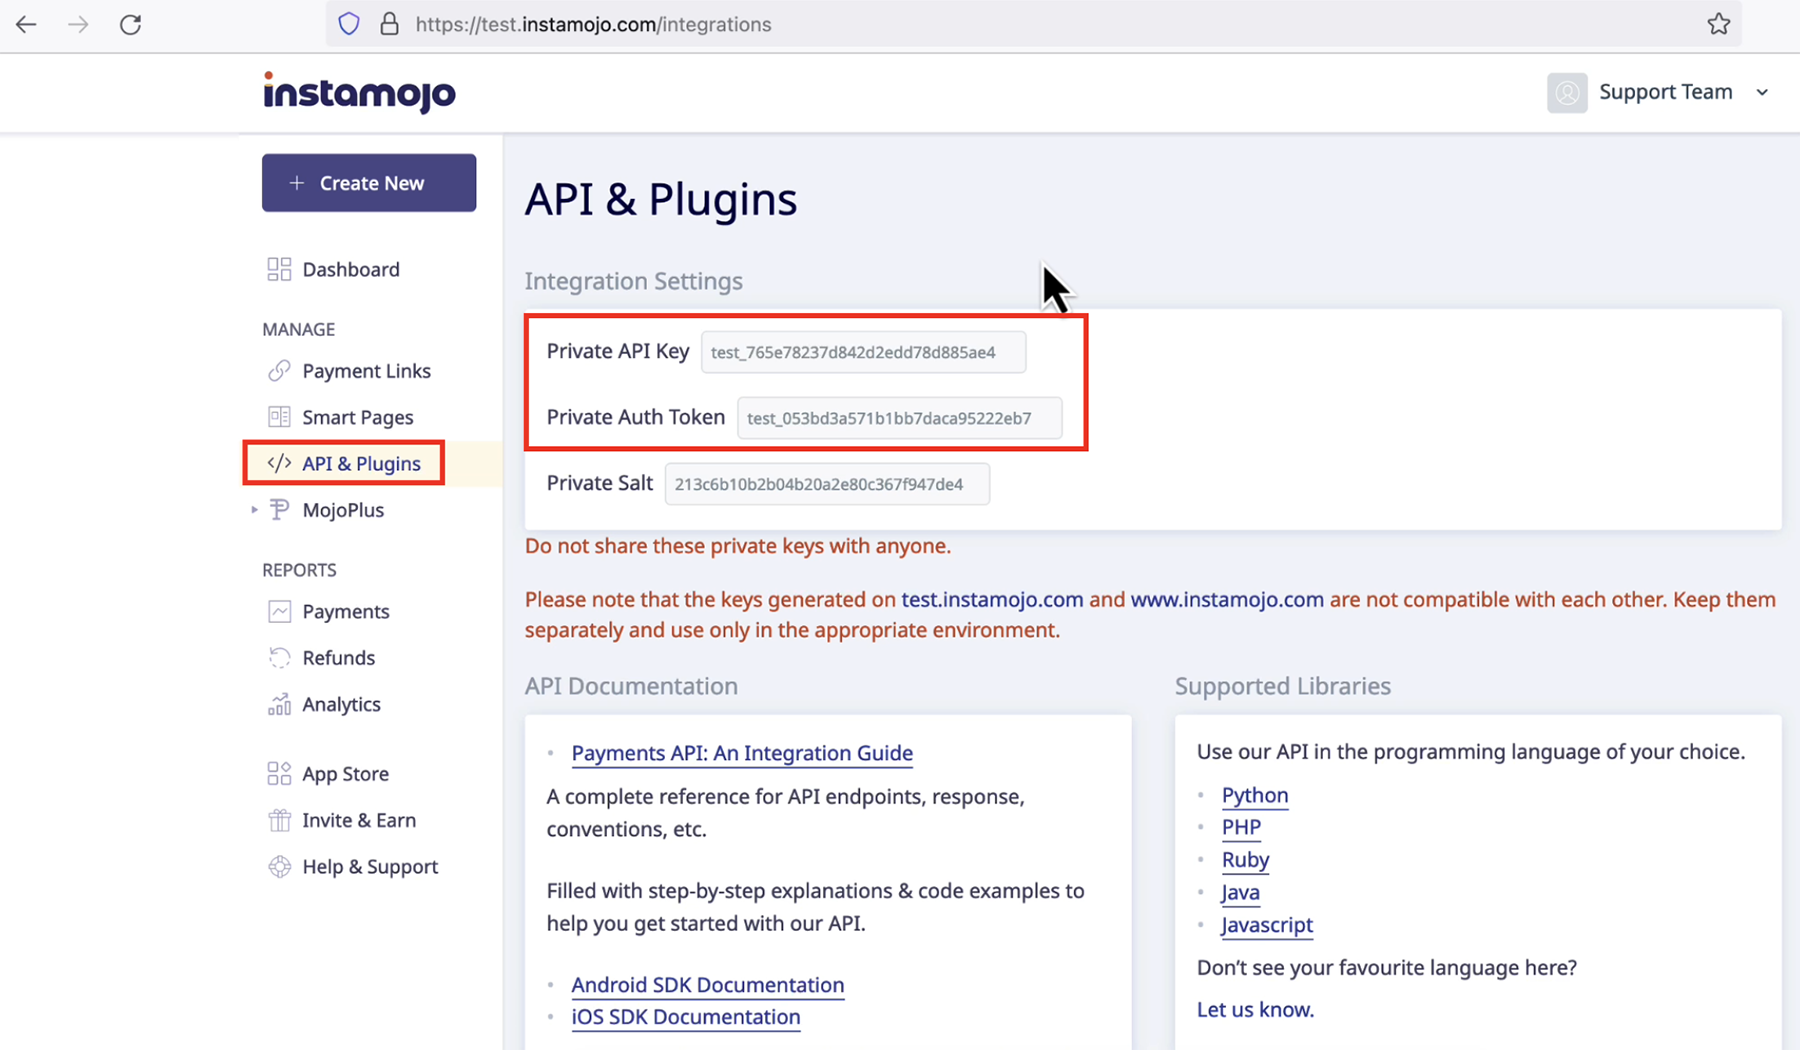Click the Let us know link
Screen dimensions: 1800x1050
(x=1255, y=1010)
